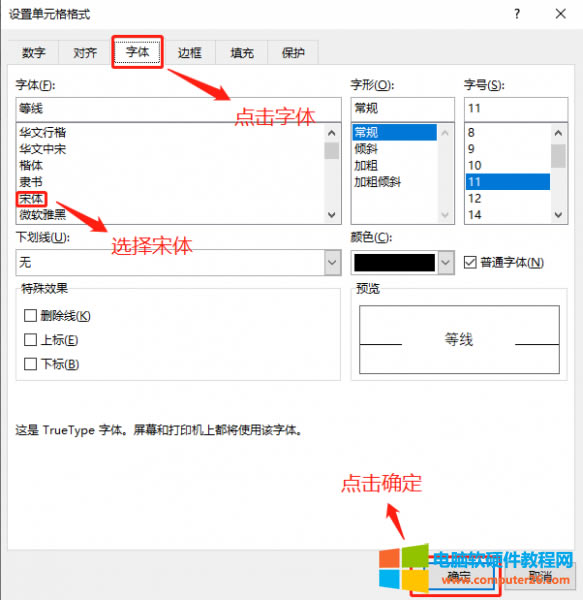Click the help question mark icon
Screen dimensions: 583x600
pos(517,14)
